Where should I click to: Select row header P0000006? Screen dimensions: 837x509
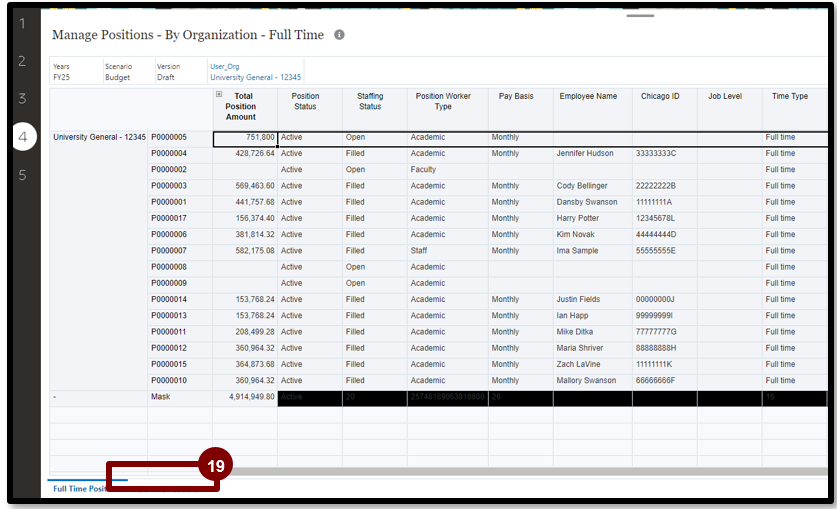click(x=180, y=234)
